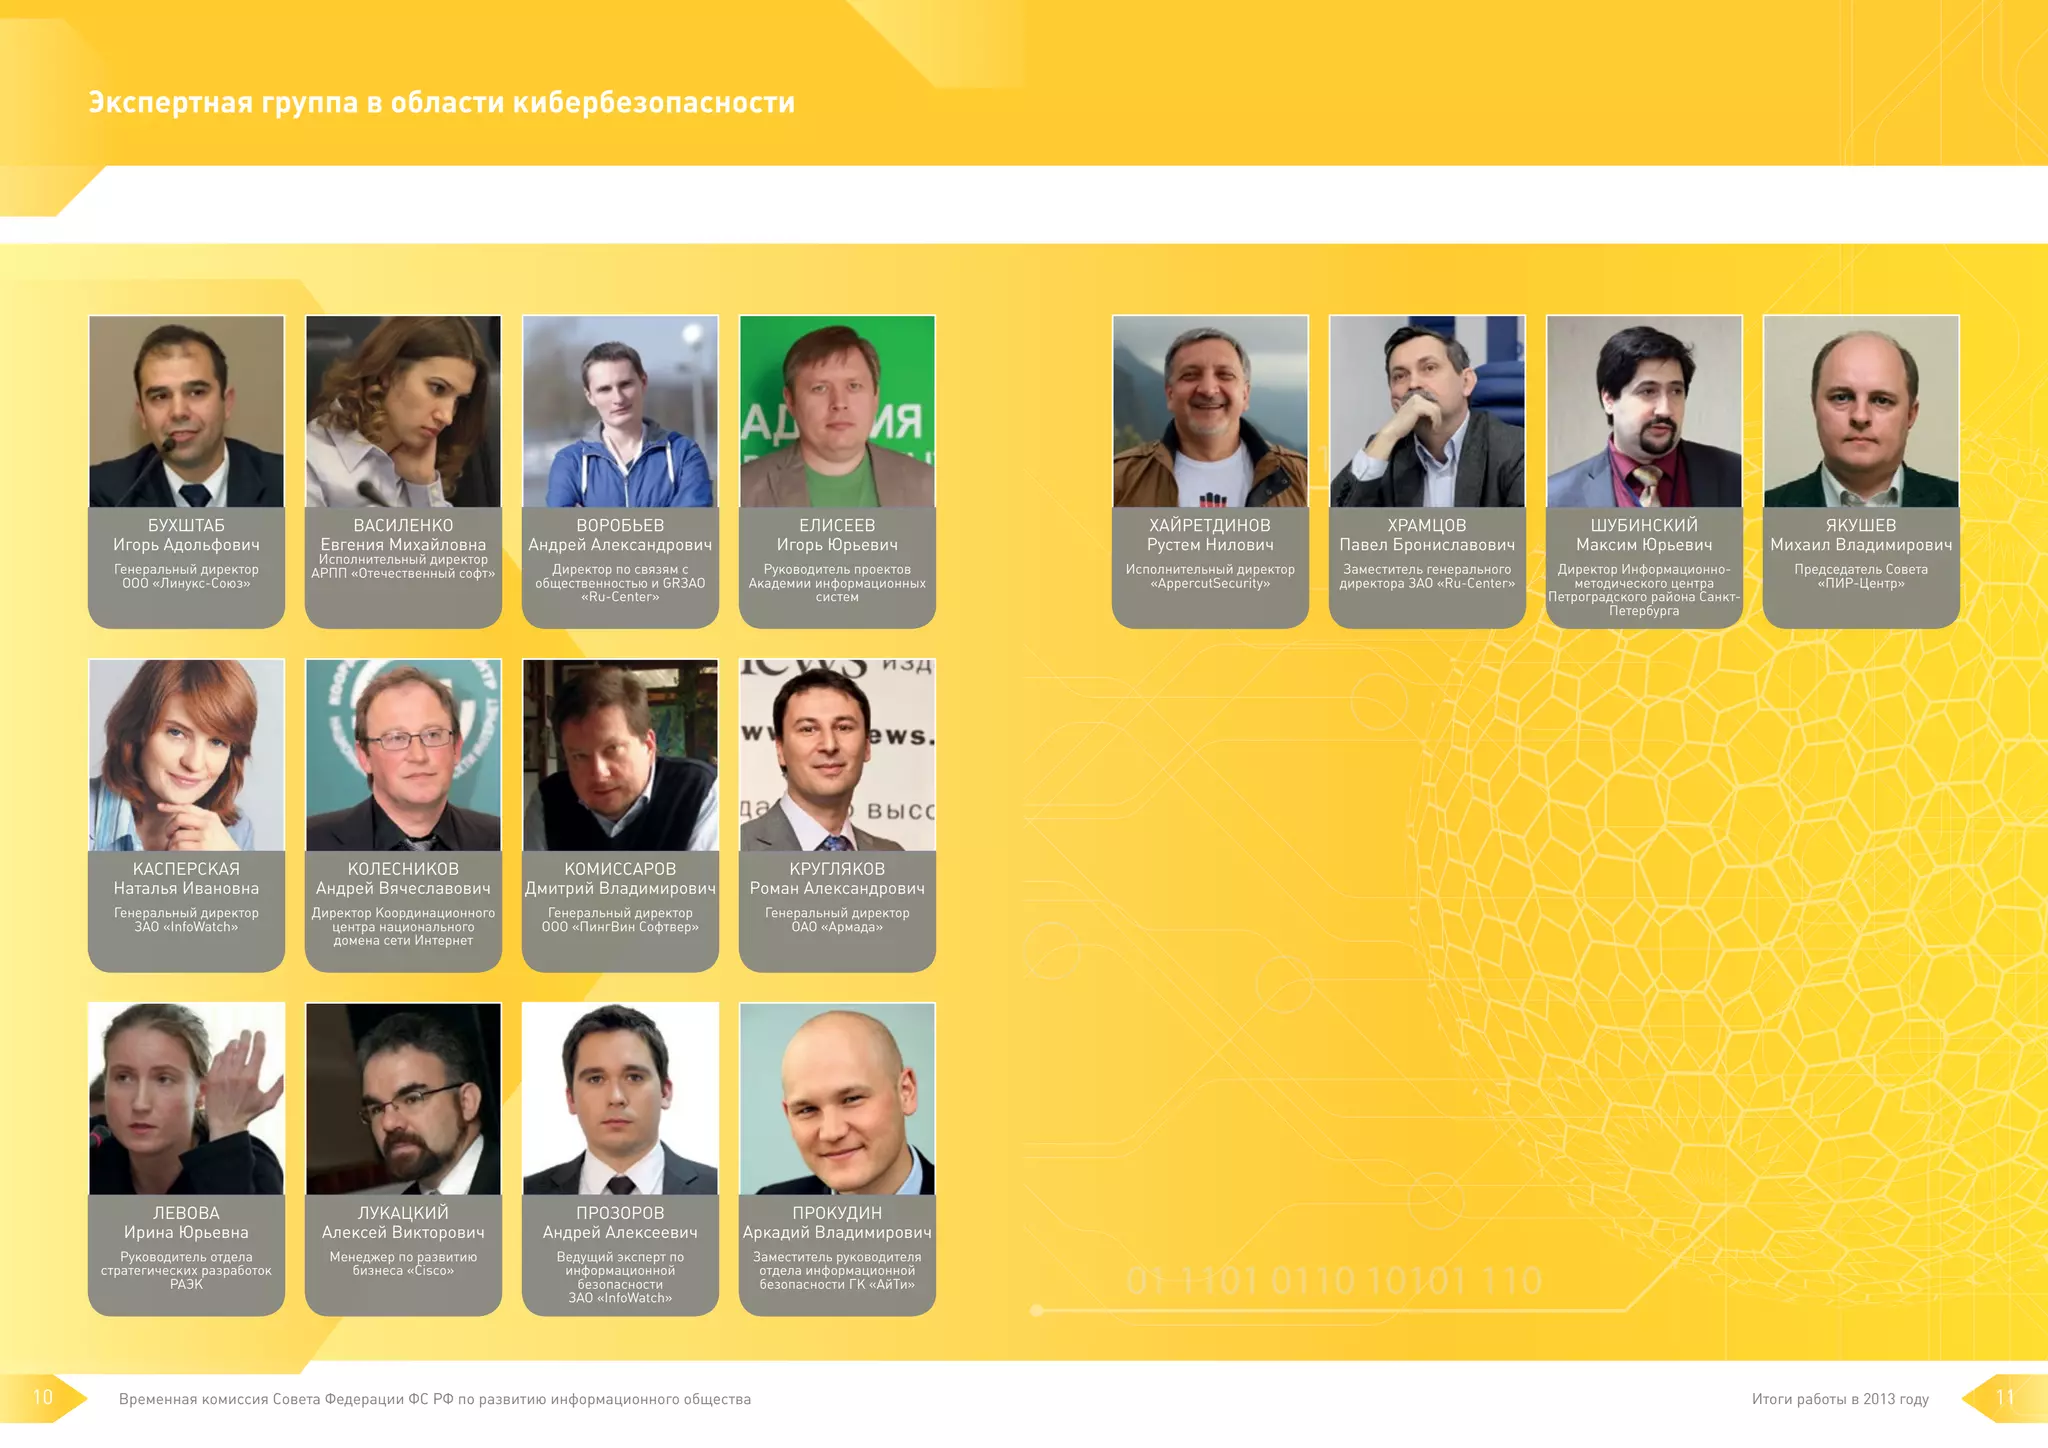Click the Колесников Андрей Вячеславович photo
Image resolution: width=2048 pixels, height=1448 pixels.
[x=403, y=755]
